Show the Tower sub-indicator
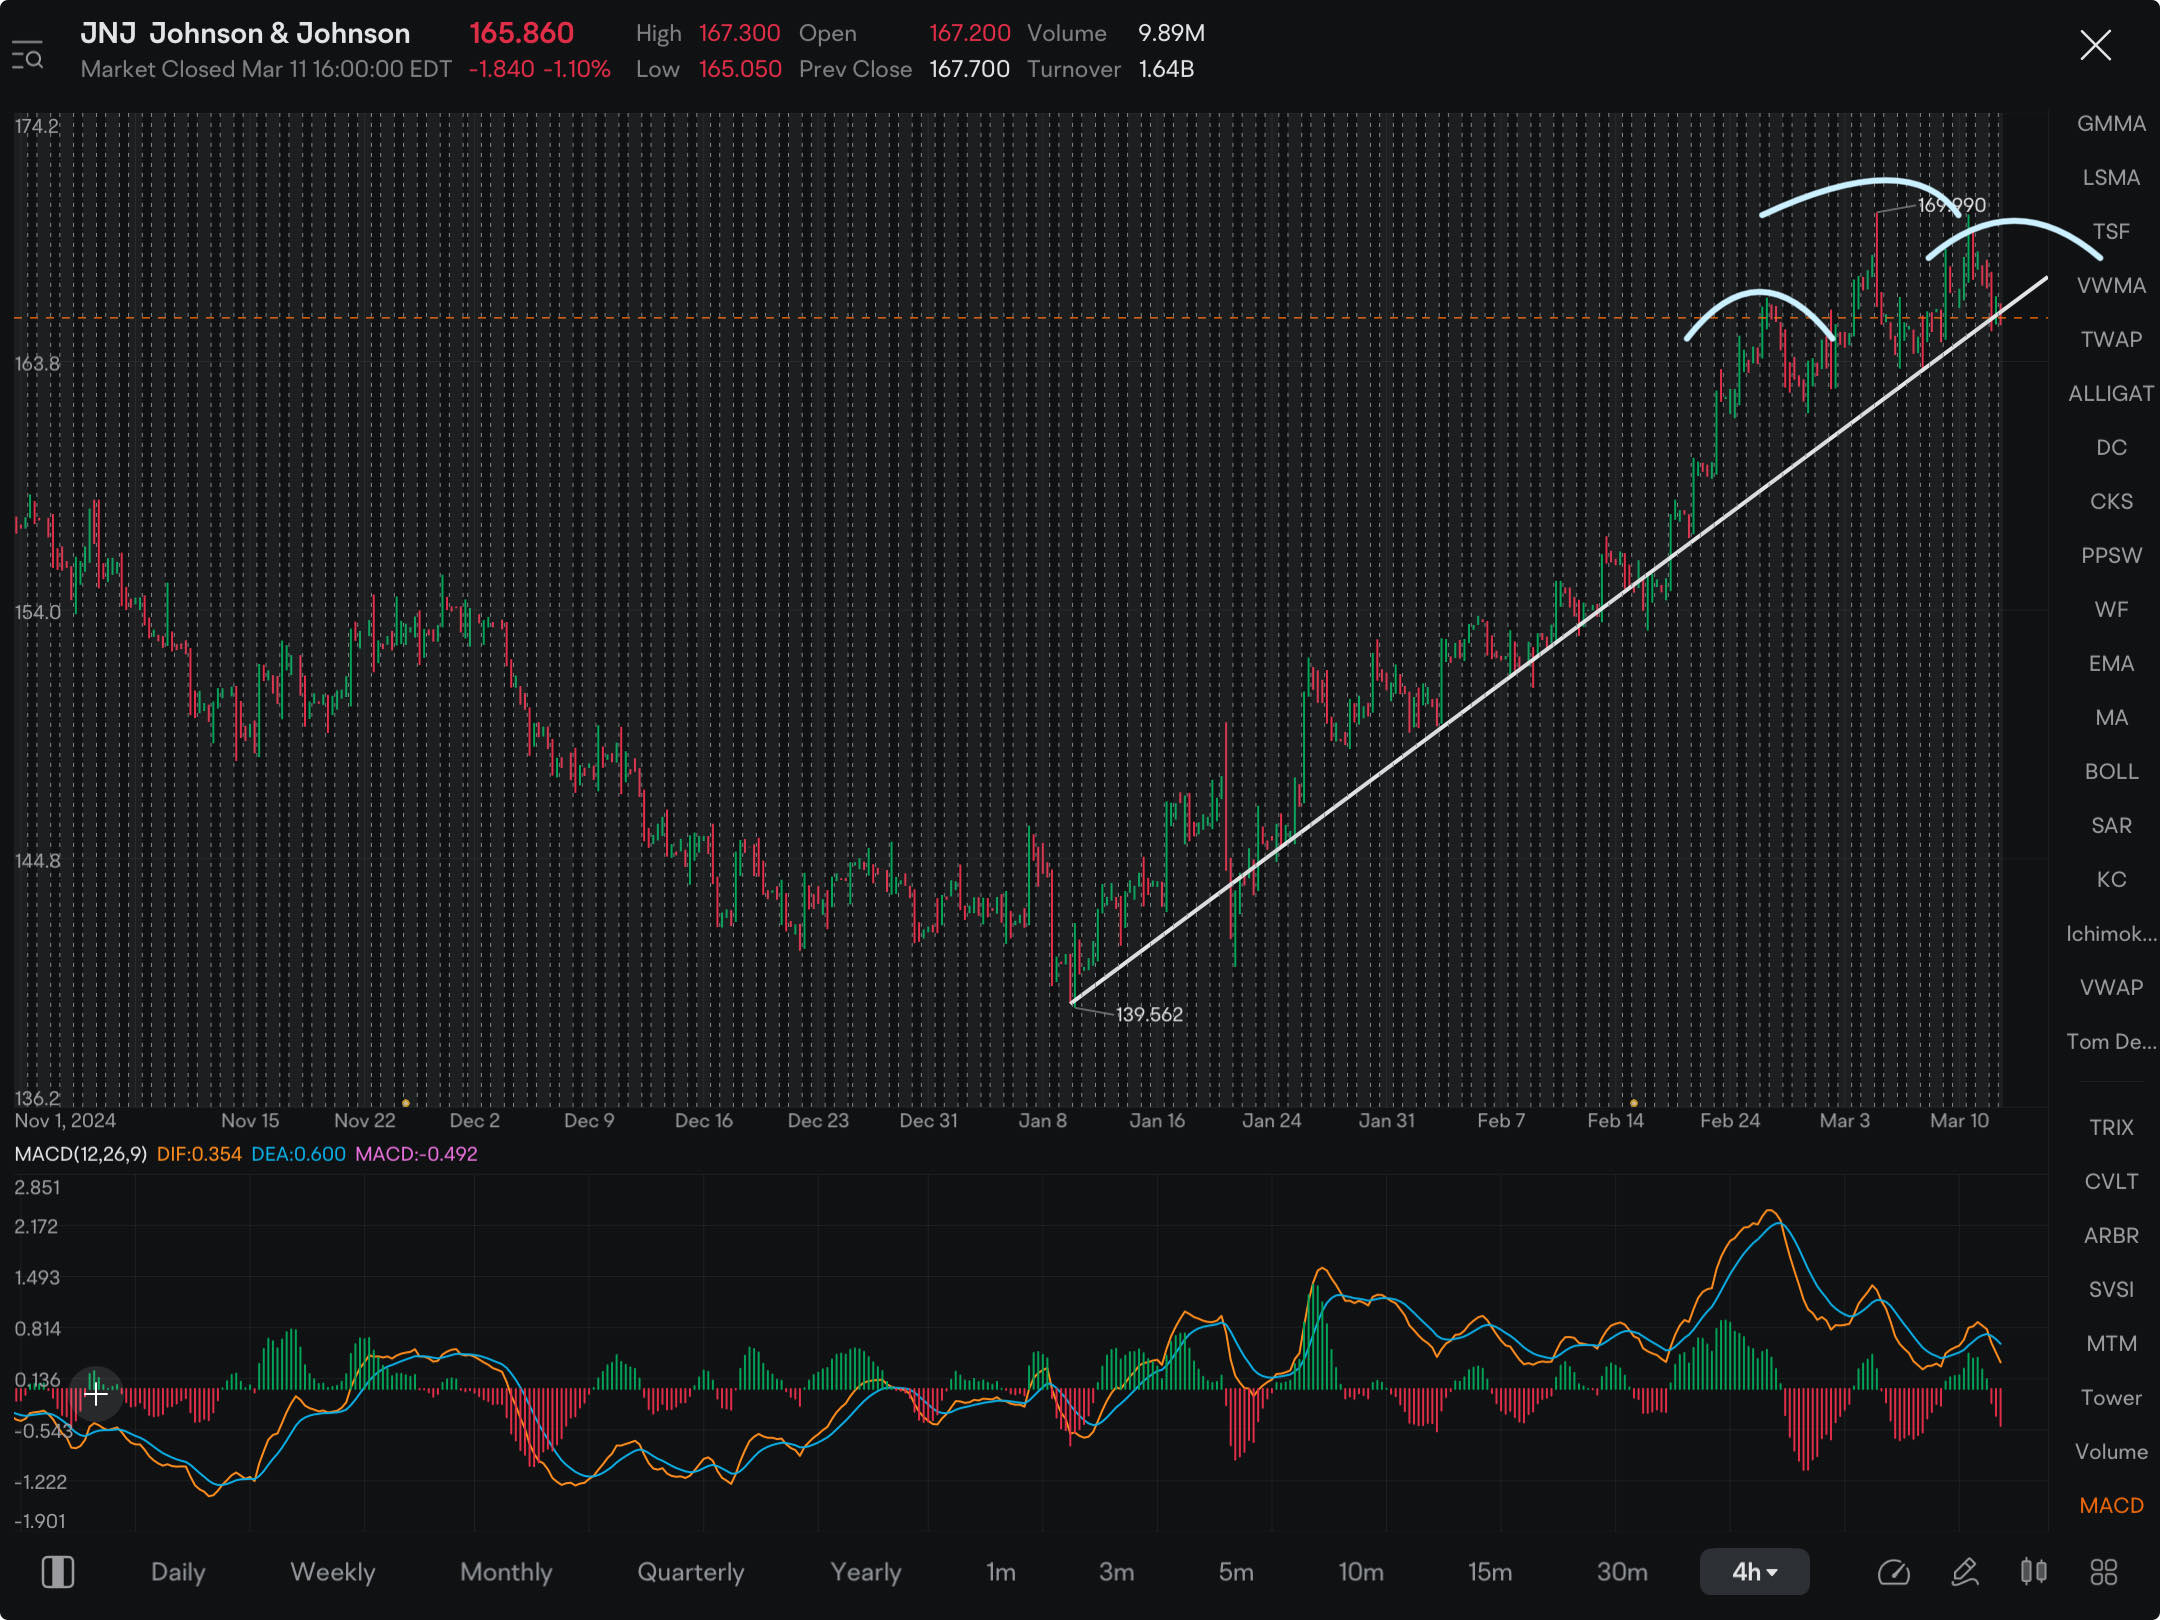This screenshot has height=1620, width=2160. [x=2111, y=1398]
